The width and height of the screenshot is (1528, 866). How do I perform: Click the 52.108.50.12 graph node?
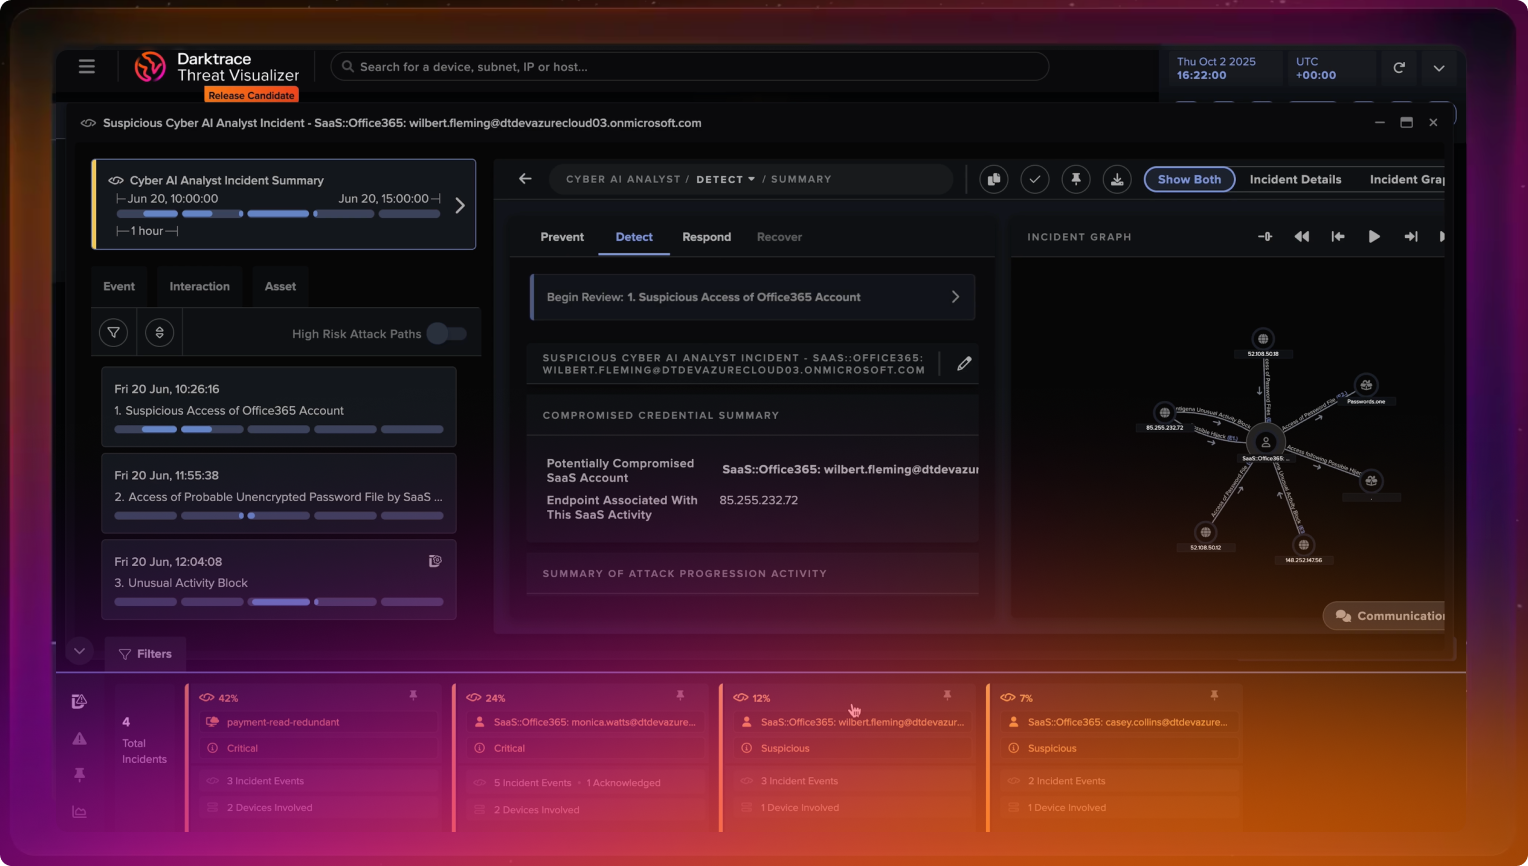point(1206,532)
